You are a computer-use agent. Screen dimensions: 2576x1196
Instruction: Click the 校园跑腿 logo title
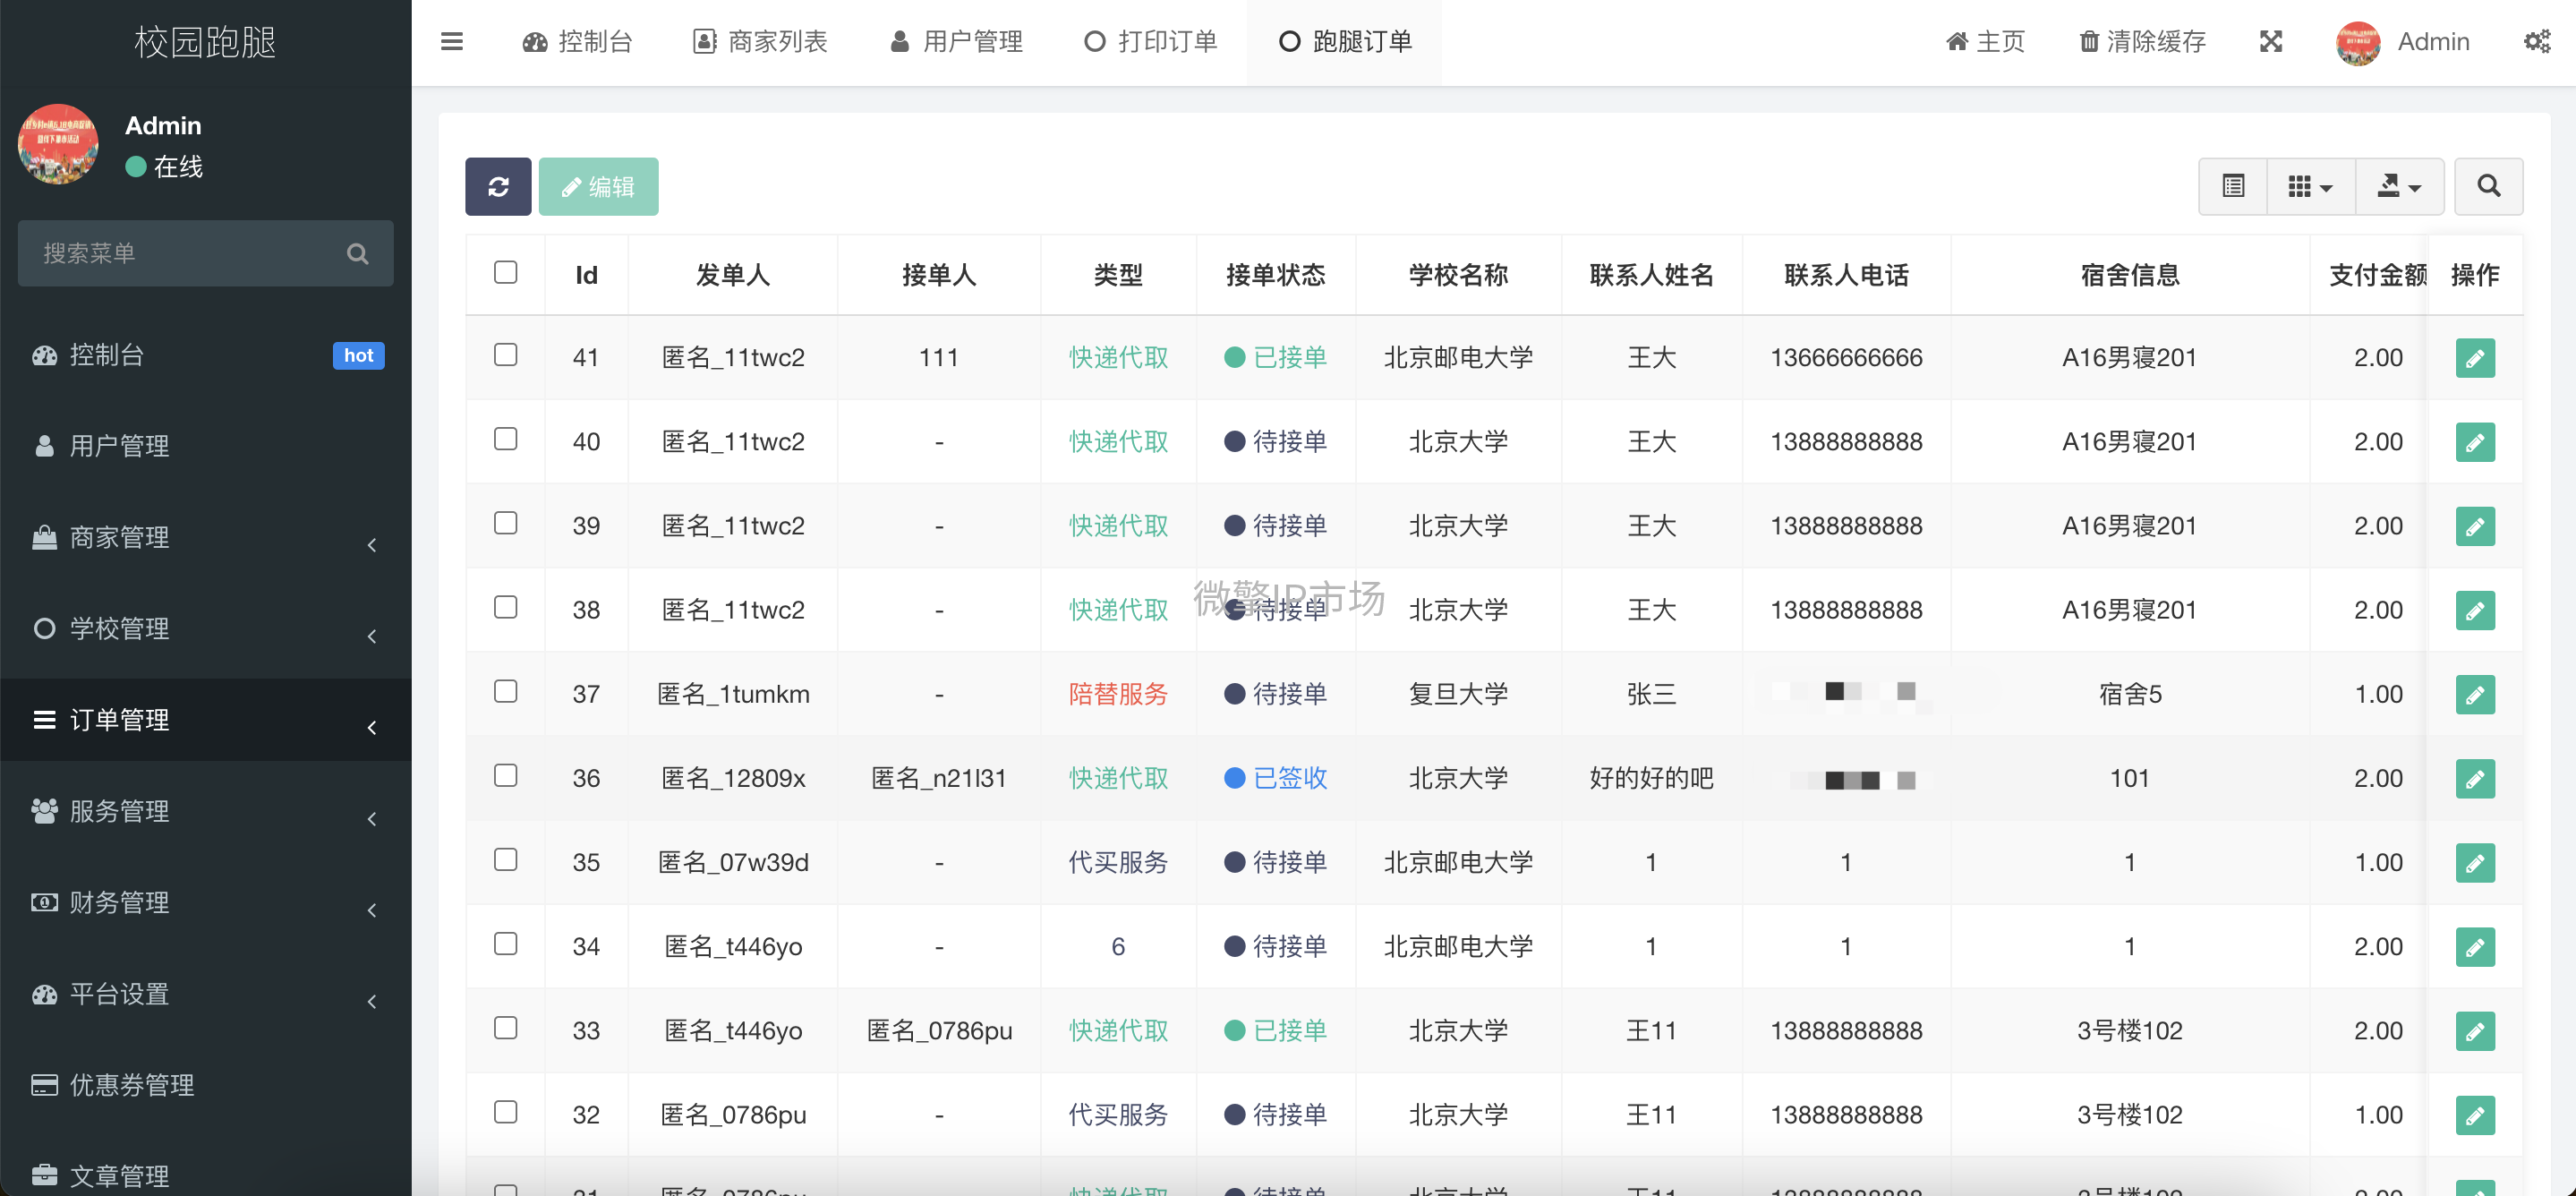[205, 42]
